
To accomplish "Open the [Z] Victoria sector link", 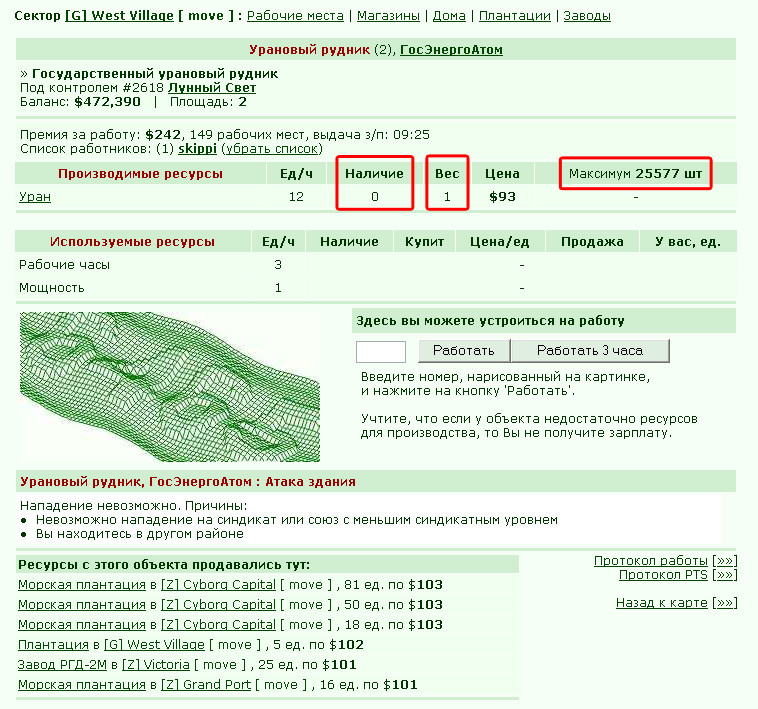I will point(156,665).
